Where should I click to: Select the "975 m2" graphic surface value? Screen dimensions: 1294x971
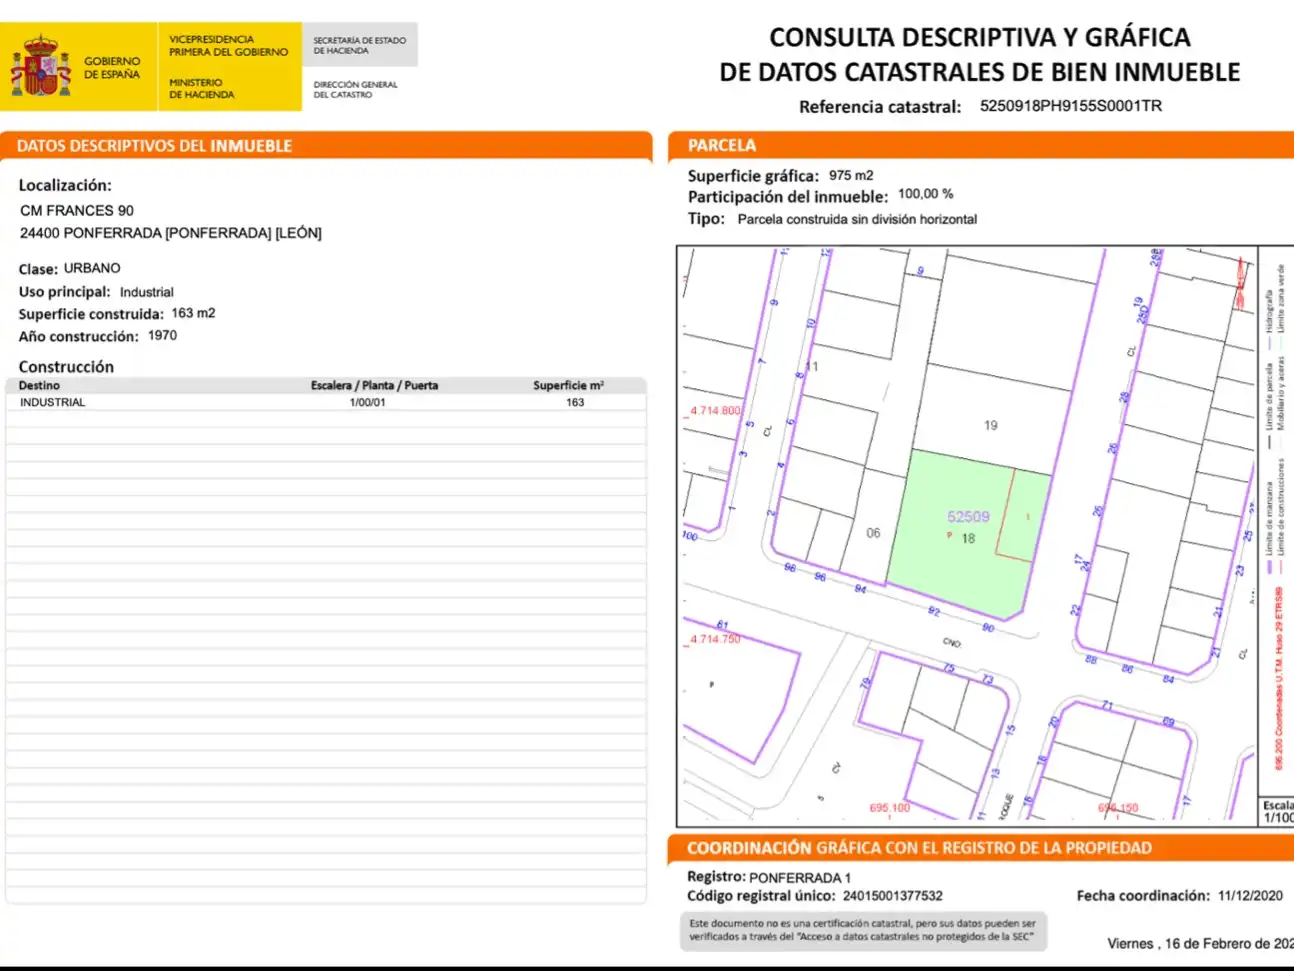click(x=851, y=175)
